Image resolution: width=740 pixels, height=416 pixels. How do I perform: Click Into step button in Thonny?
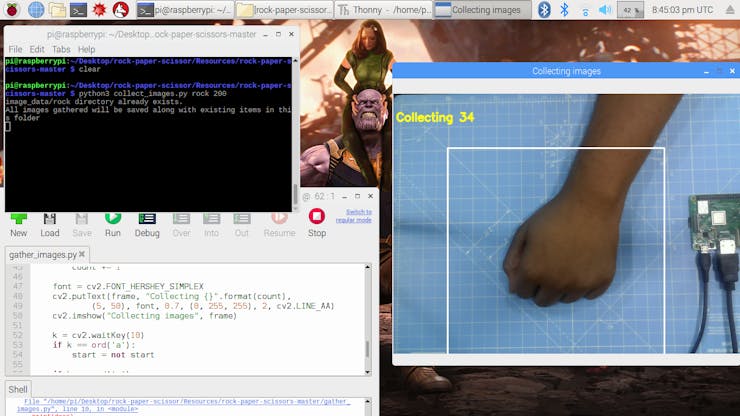coord(211,224)
